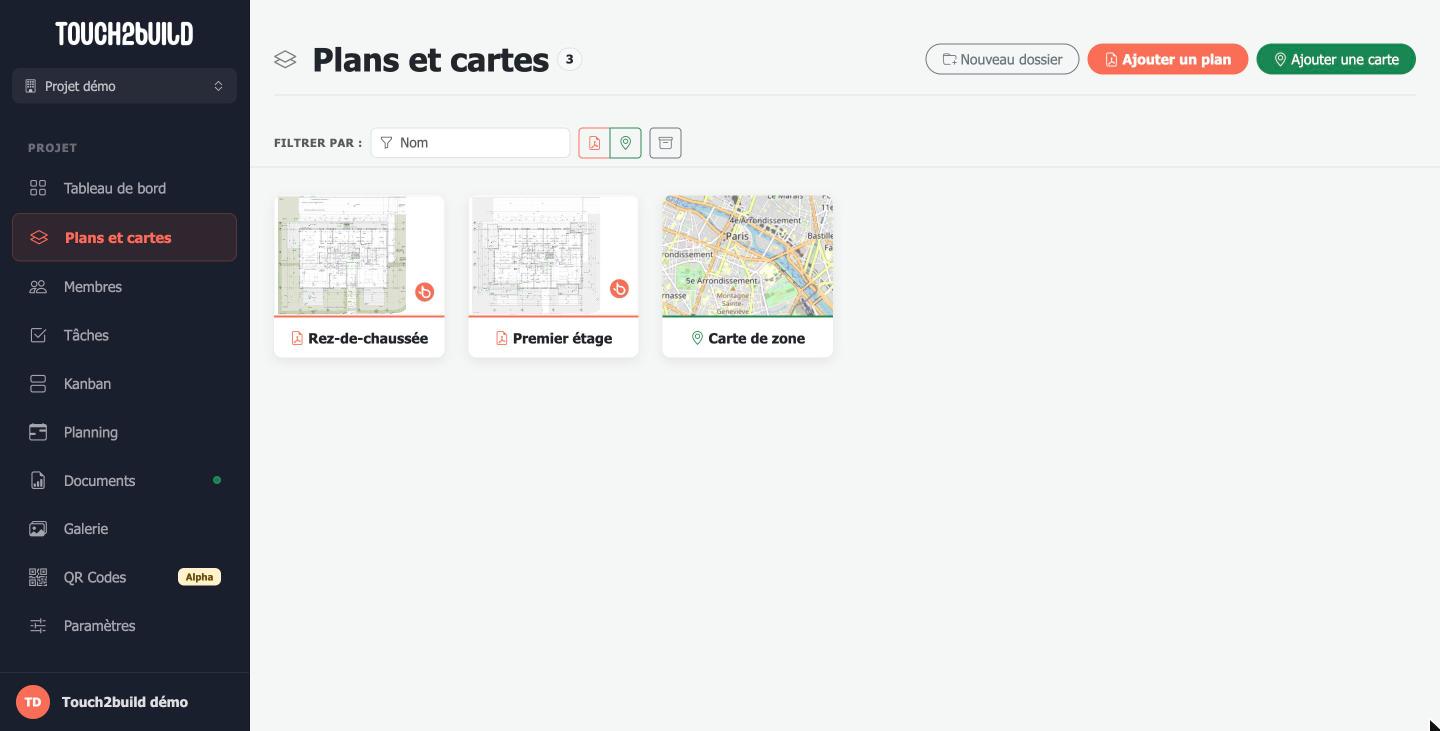Open the Tâches section
Image resolution: width=1440 pixels, height=731 pixels.
pyautogui.click(x=124, y=335)
